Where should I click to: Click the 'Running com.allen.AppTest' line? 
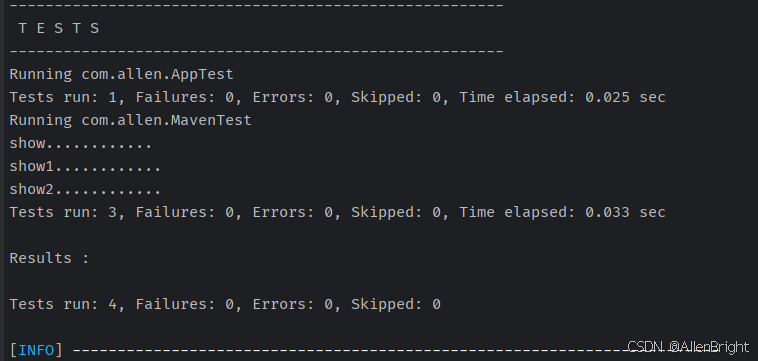click(121, 74)
